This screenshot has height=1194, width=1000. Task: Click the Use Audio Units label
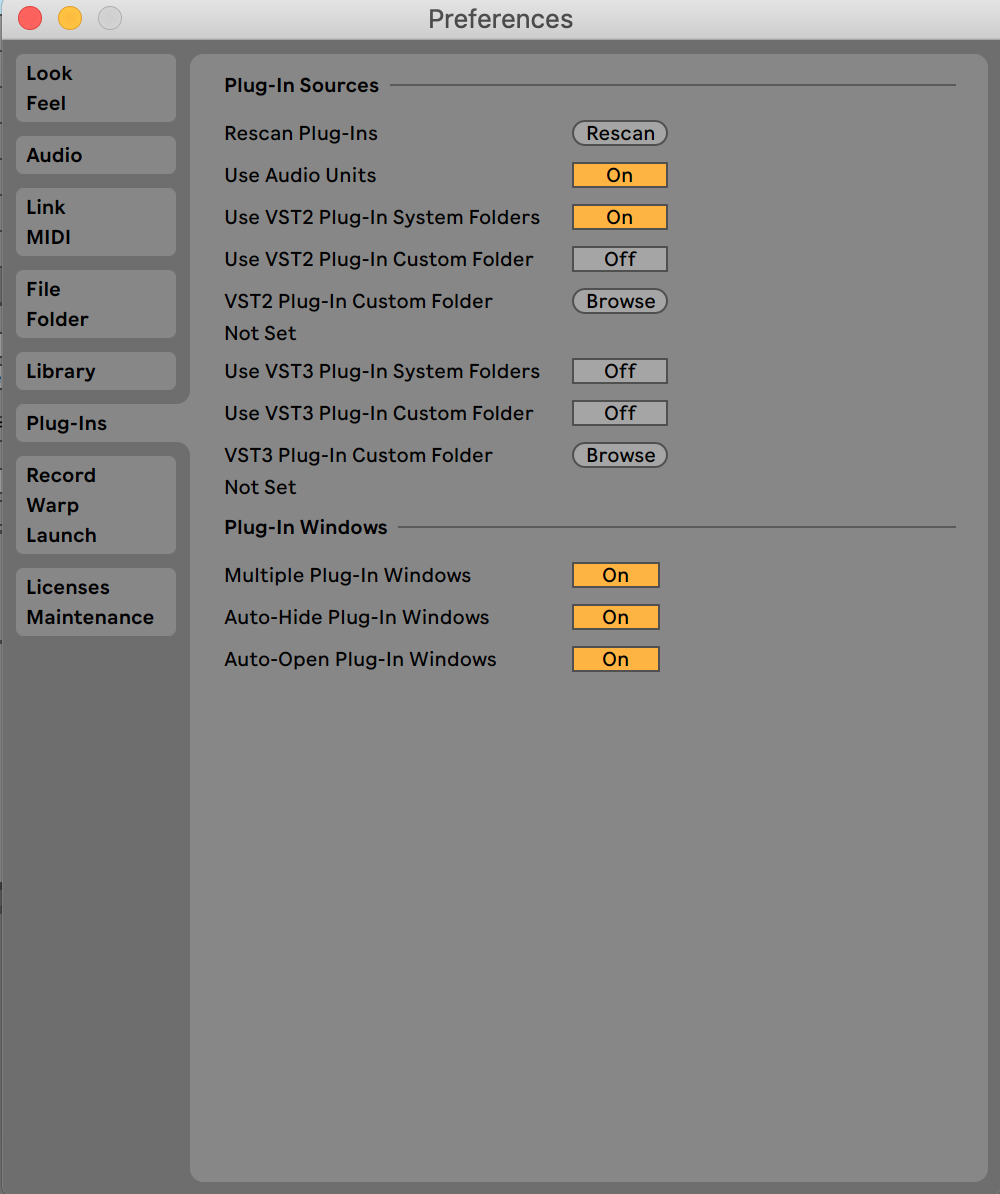click(300, 175)
